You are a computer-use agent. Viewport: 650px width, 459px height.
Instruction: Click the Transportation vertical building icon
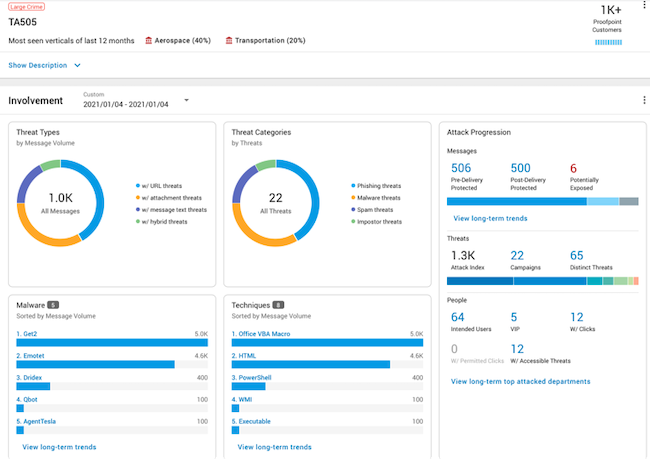pos(230,41)
